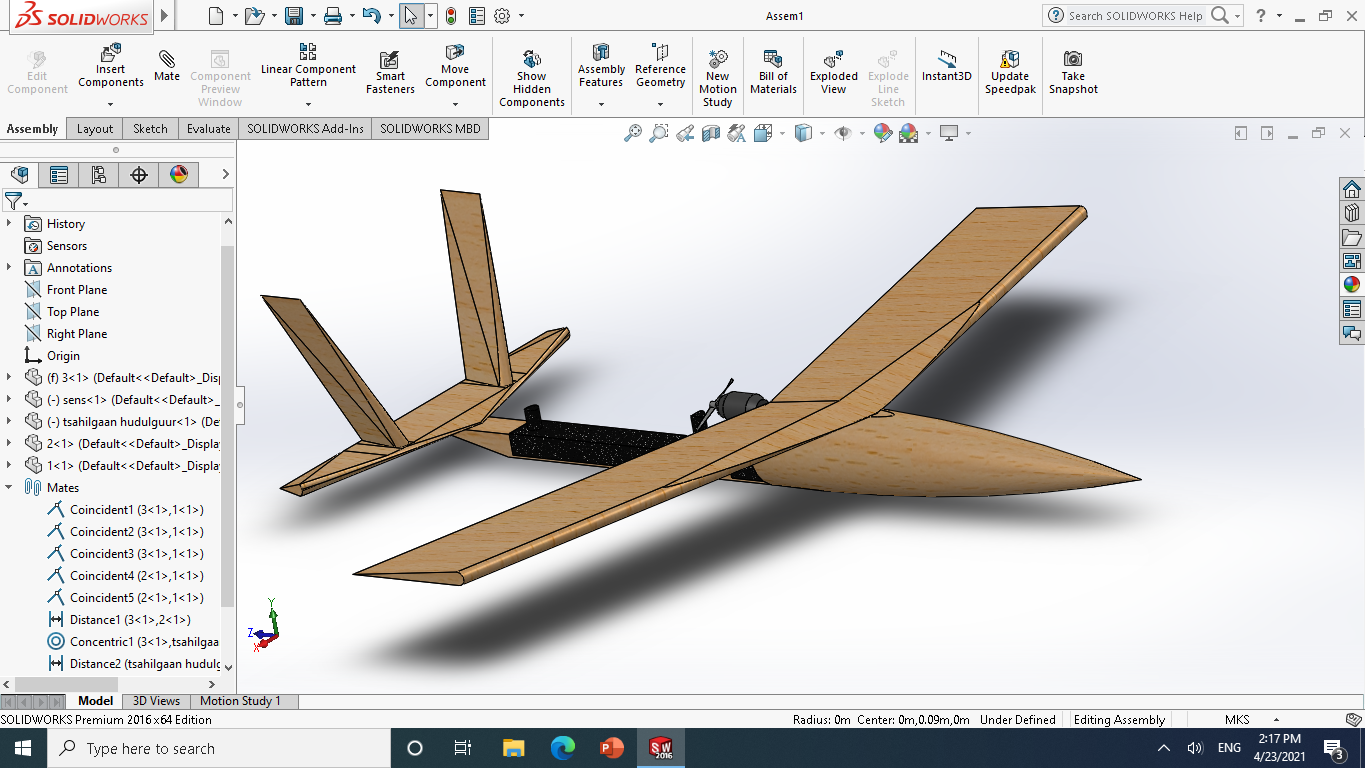This screenshot has width=1365, height=768.
Task: Open the Insert Components tool
Action: coord(110,67)
